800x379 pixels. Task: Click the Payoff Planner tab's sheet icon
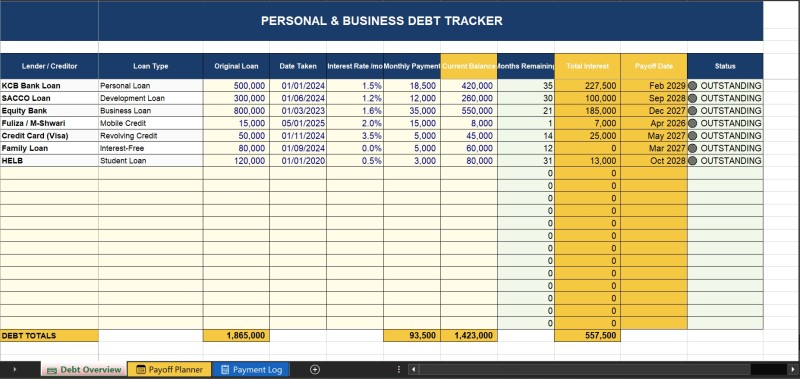click(x=141, y=370)
